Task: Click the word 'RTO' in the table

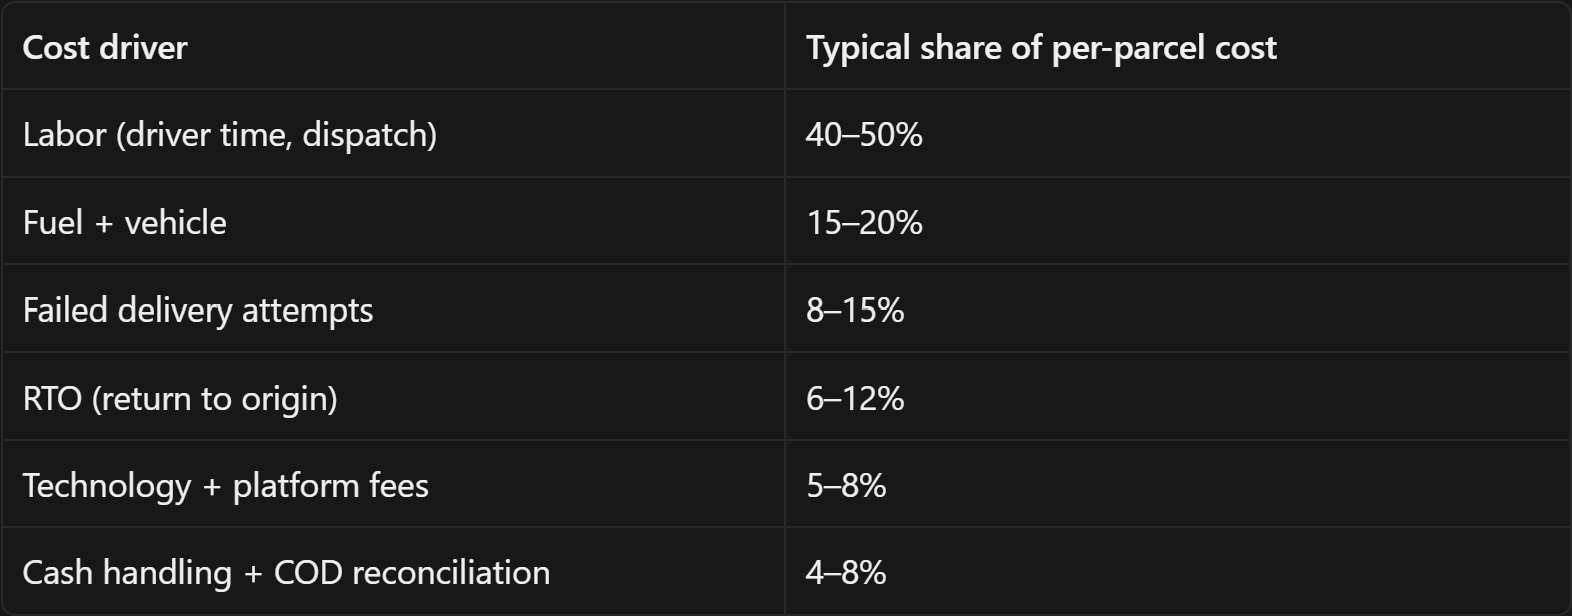Action: 52,398
